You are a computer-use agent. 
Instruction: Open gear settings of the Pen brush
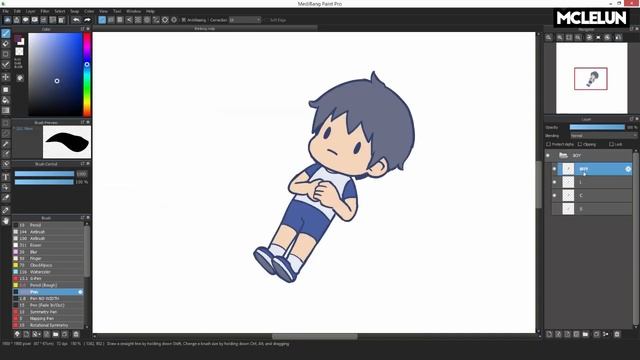[x=80, y=292]
